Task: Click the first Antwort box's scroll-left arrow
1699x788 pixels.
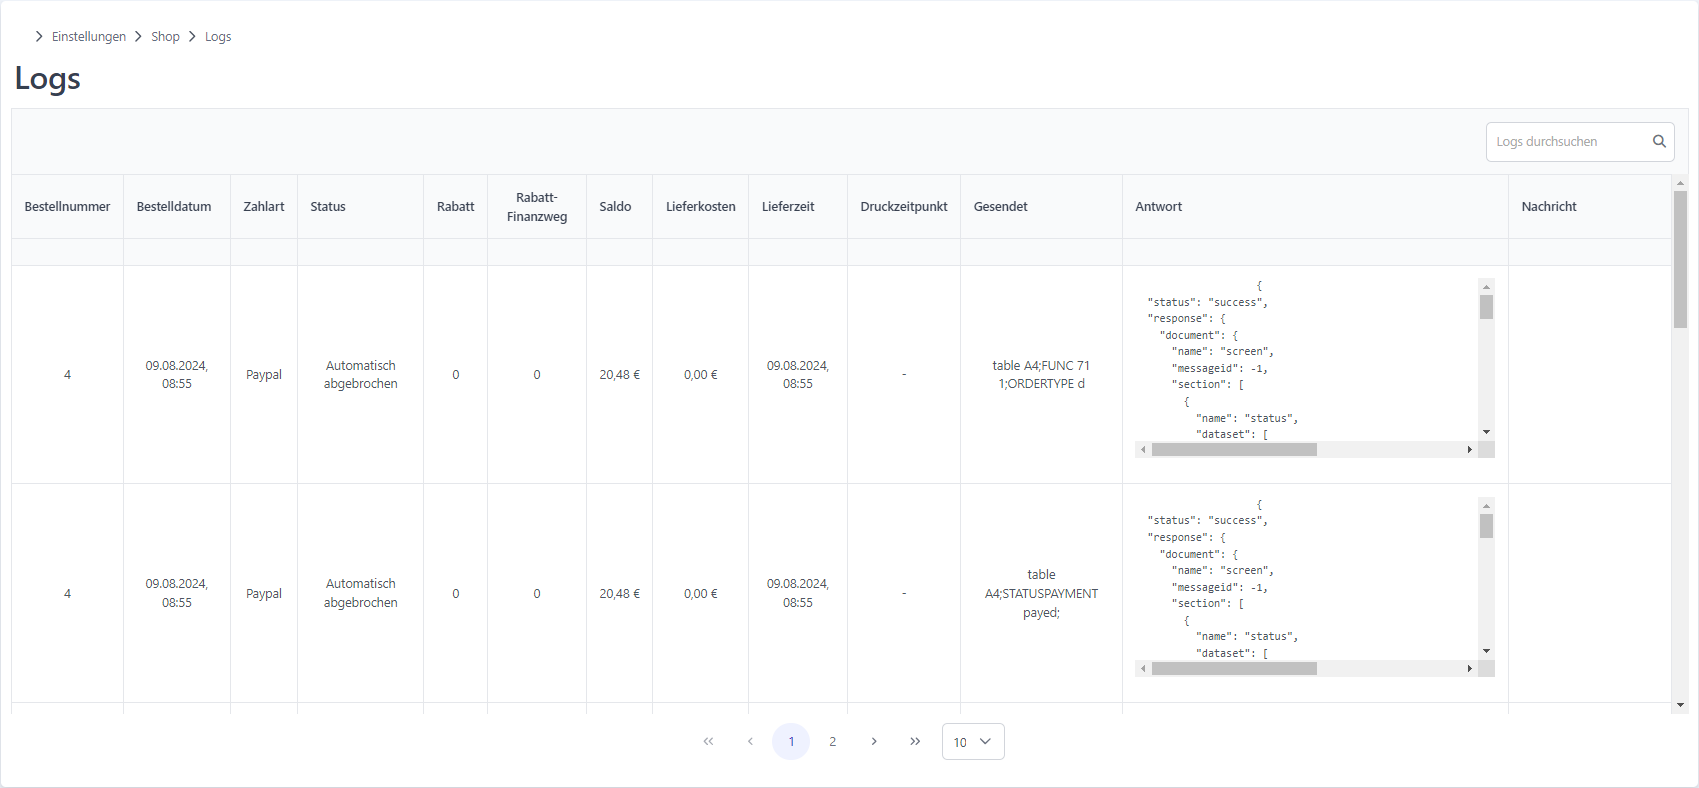Action: 1143,450
